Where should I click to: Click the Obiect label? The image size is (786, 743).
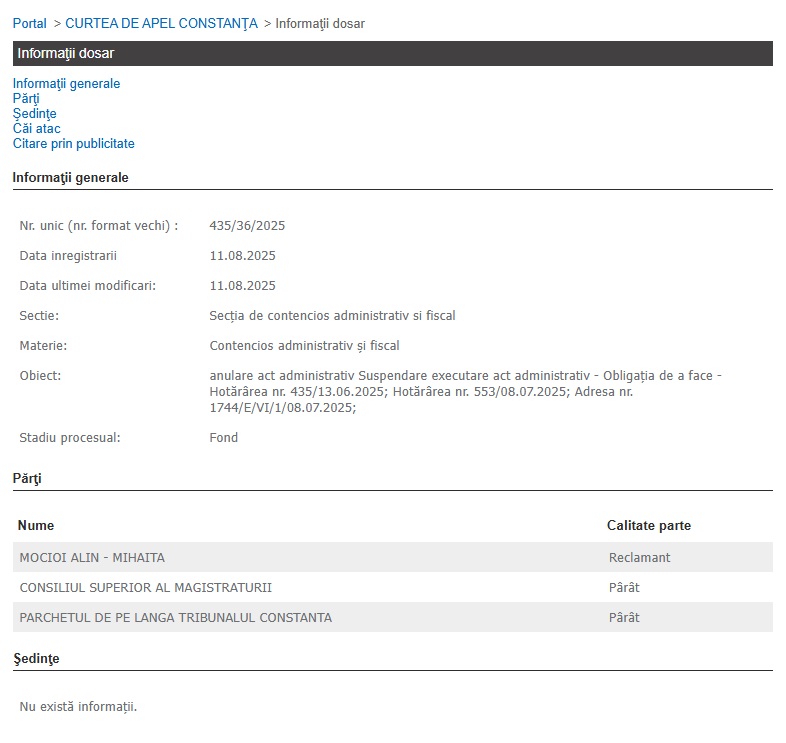click(x=40, y=376)
